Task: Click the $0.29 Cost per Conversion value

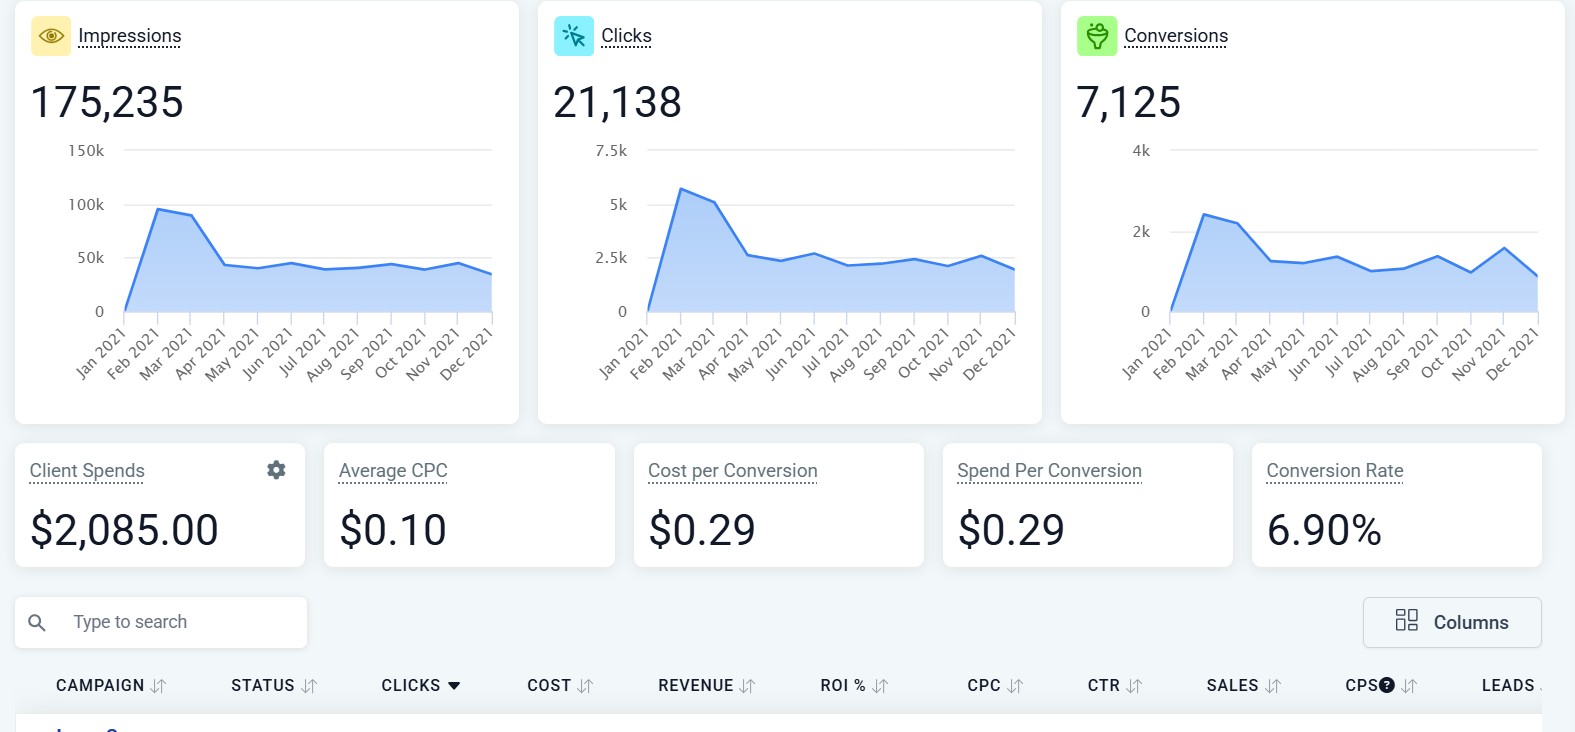Action: (702, 530)
